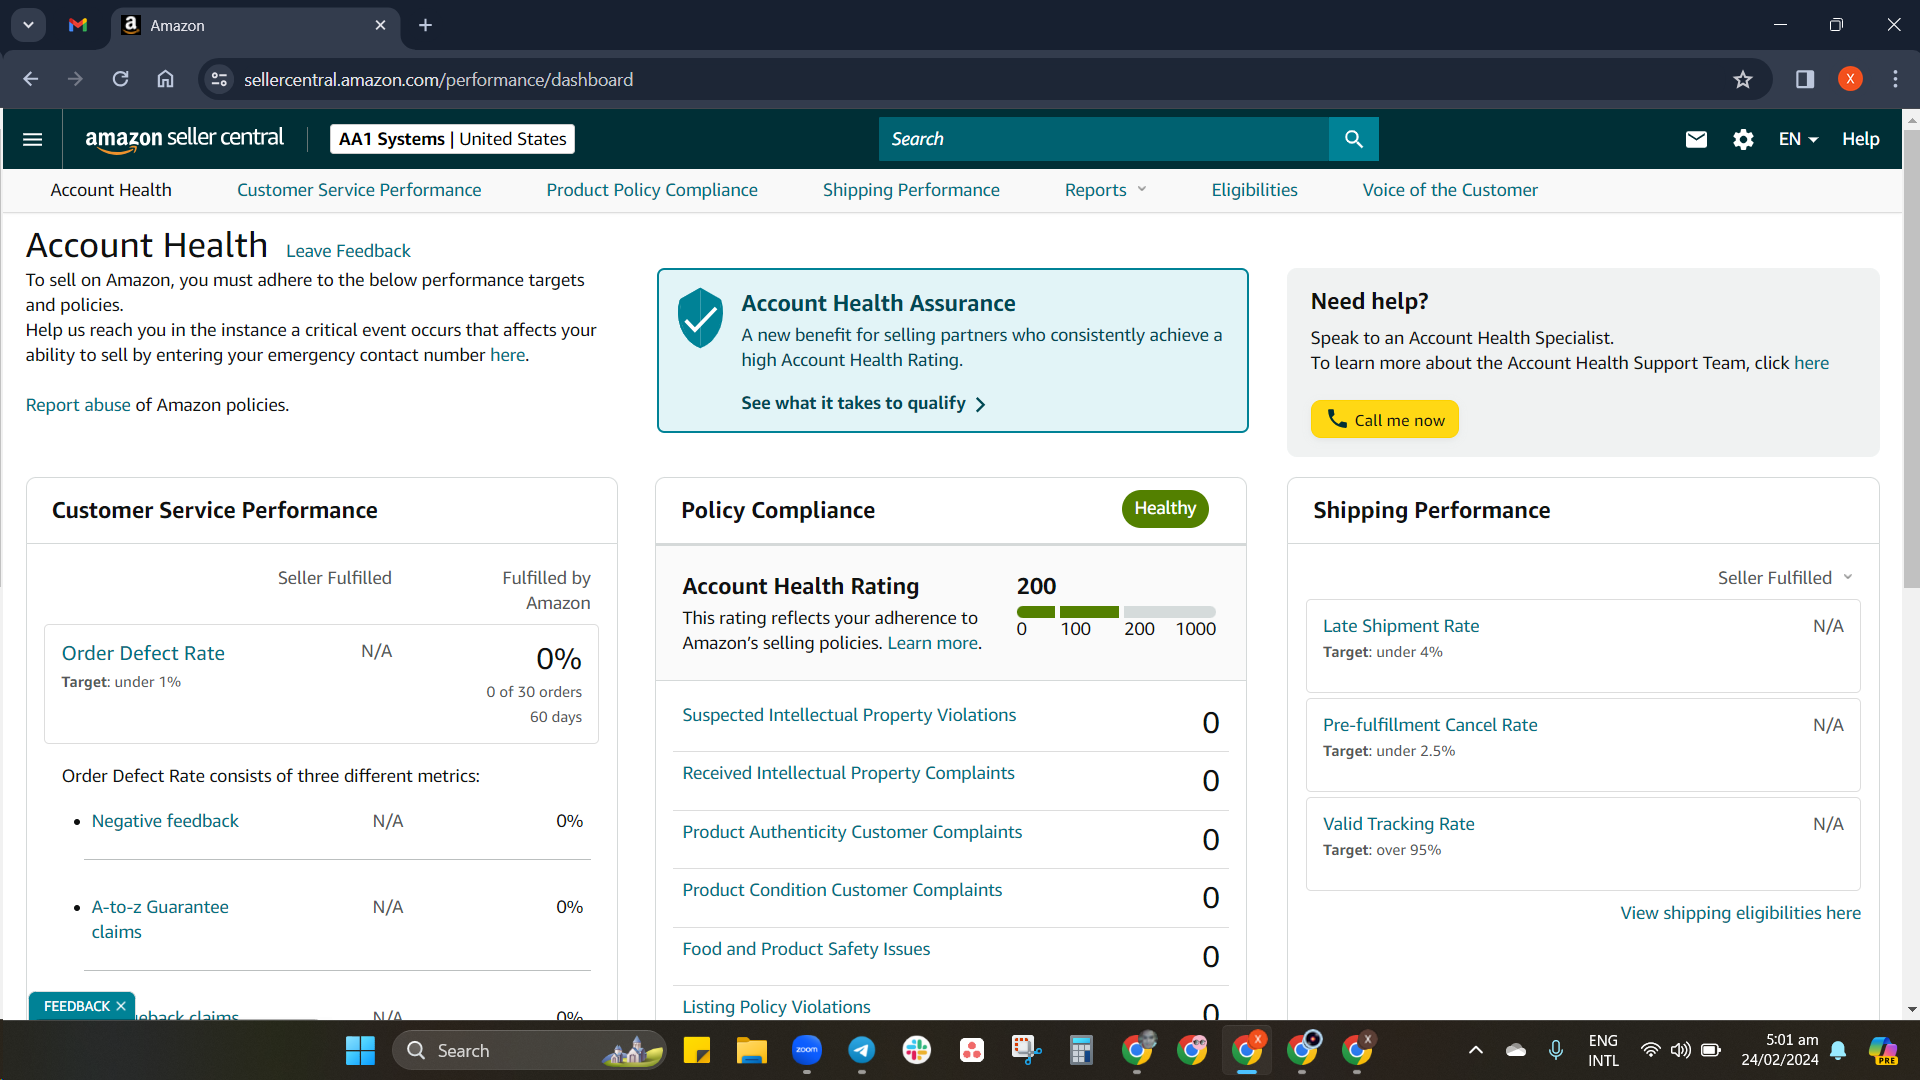Click the page vertical scrollbar
The width and height of the screenshot is (1920, 1080).
tap(1911, 360)
